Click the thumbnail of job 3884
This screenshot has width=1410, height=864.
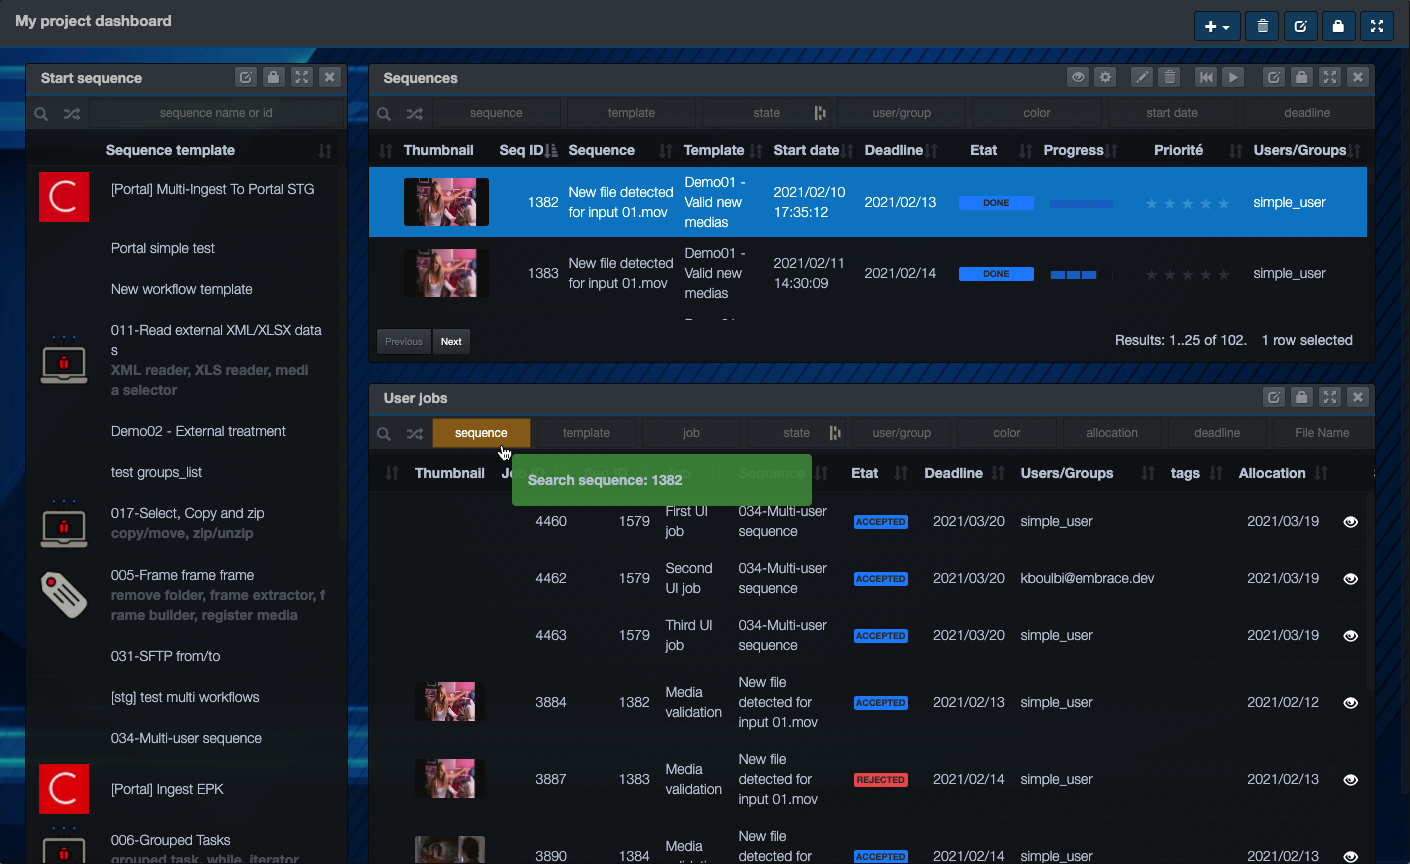tap(450, 702)
